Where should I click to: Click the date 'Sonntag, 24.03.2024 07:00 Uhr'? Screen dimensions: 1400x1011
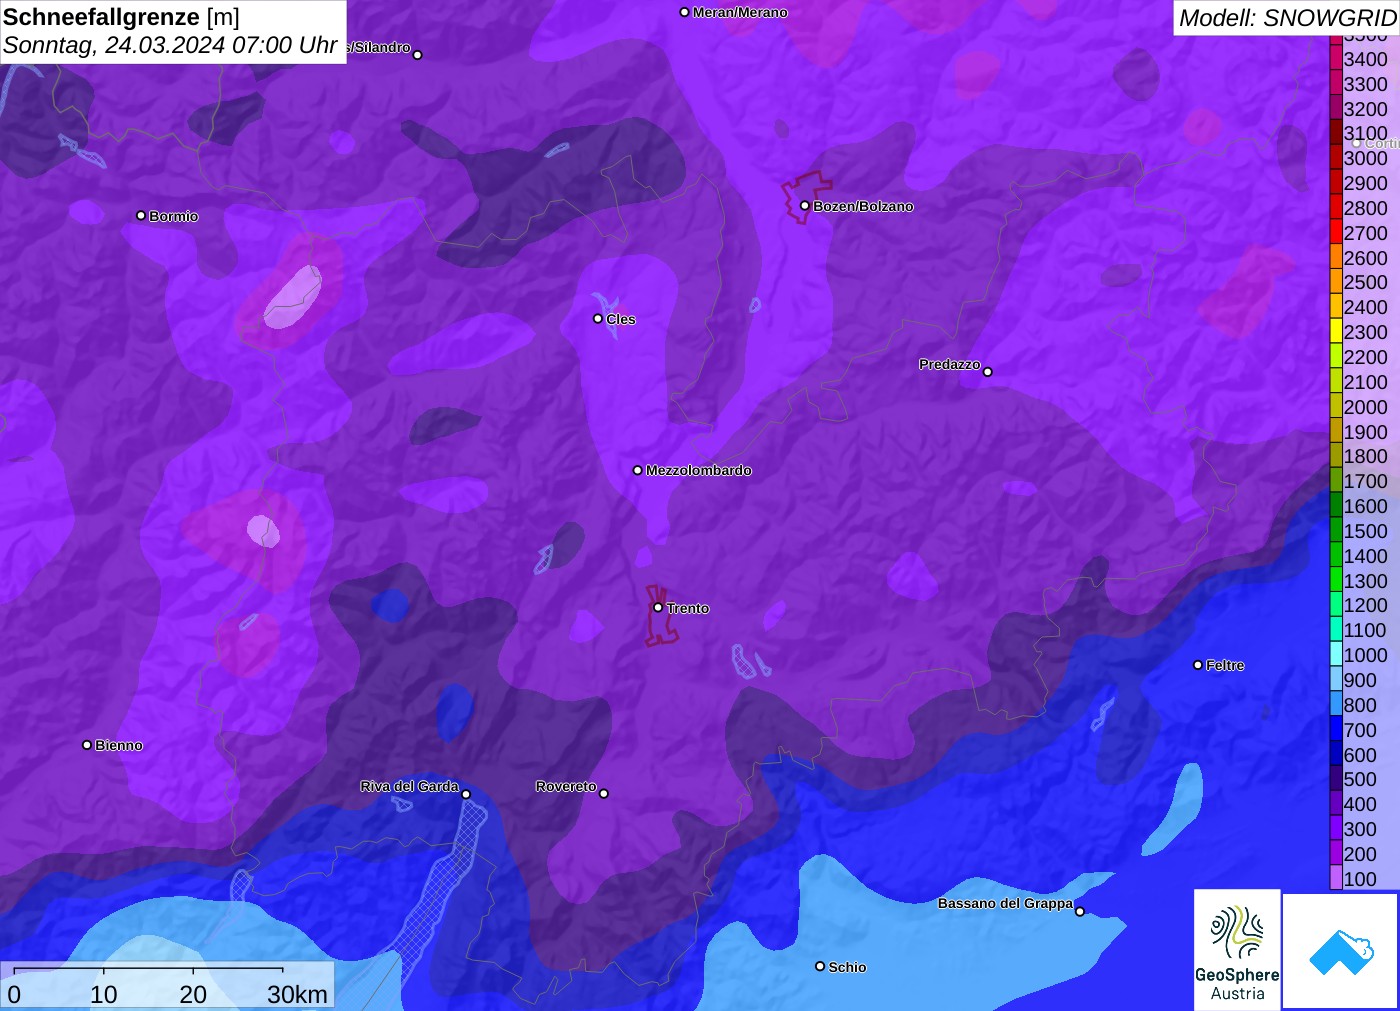(170, 45)
